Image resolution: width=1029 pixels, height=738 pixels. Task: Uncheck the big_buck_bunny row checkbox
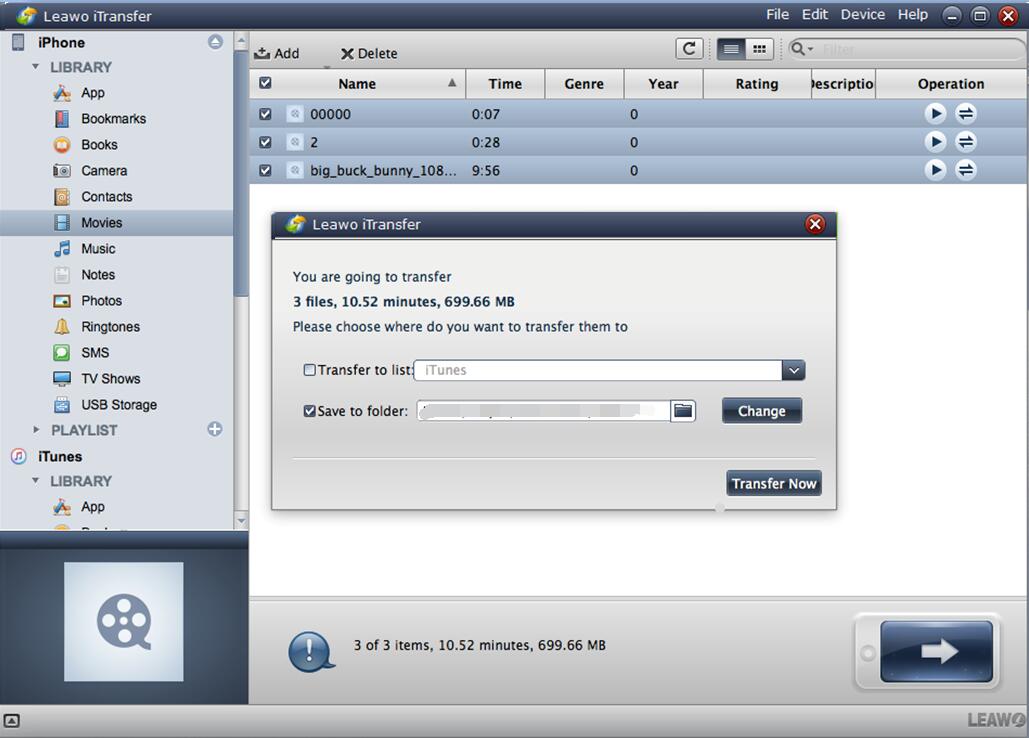(265, 171)
